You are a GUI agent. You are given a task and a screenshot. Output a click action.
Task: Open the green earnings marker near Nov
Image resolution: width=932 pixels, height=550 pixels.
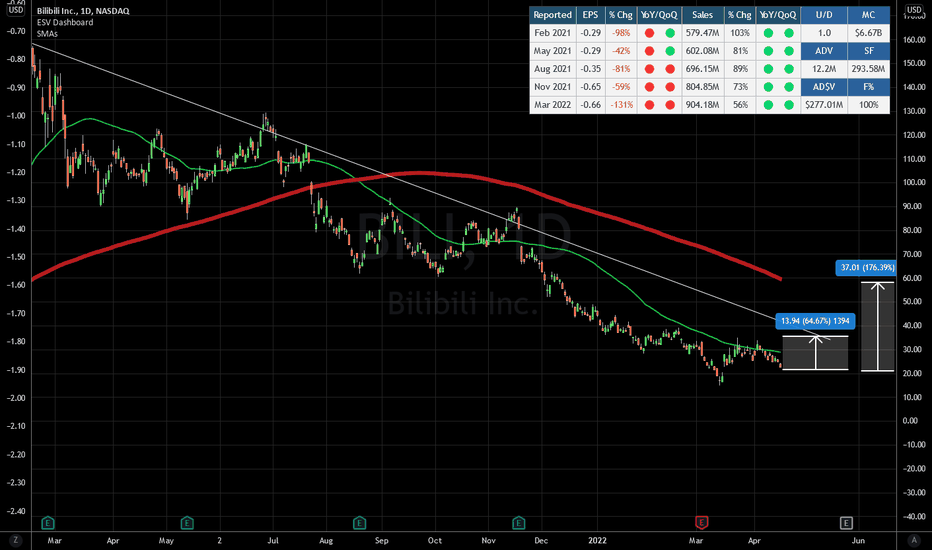[518, 523]
